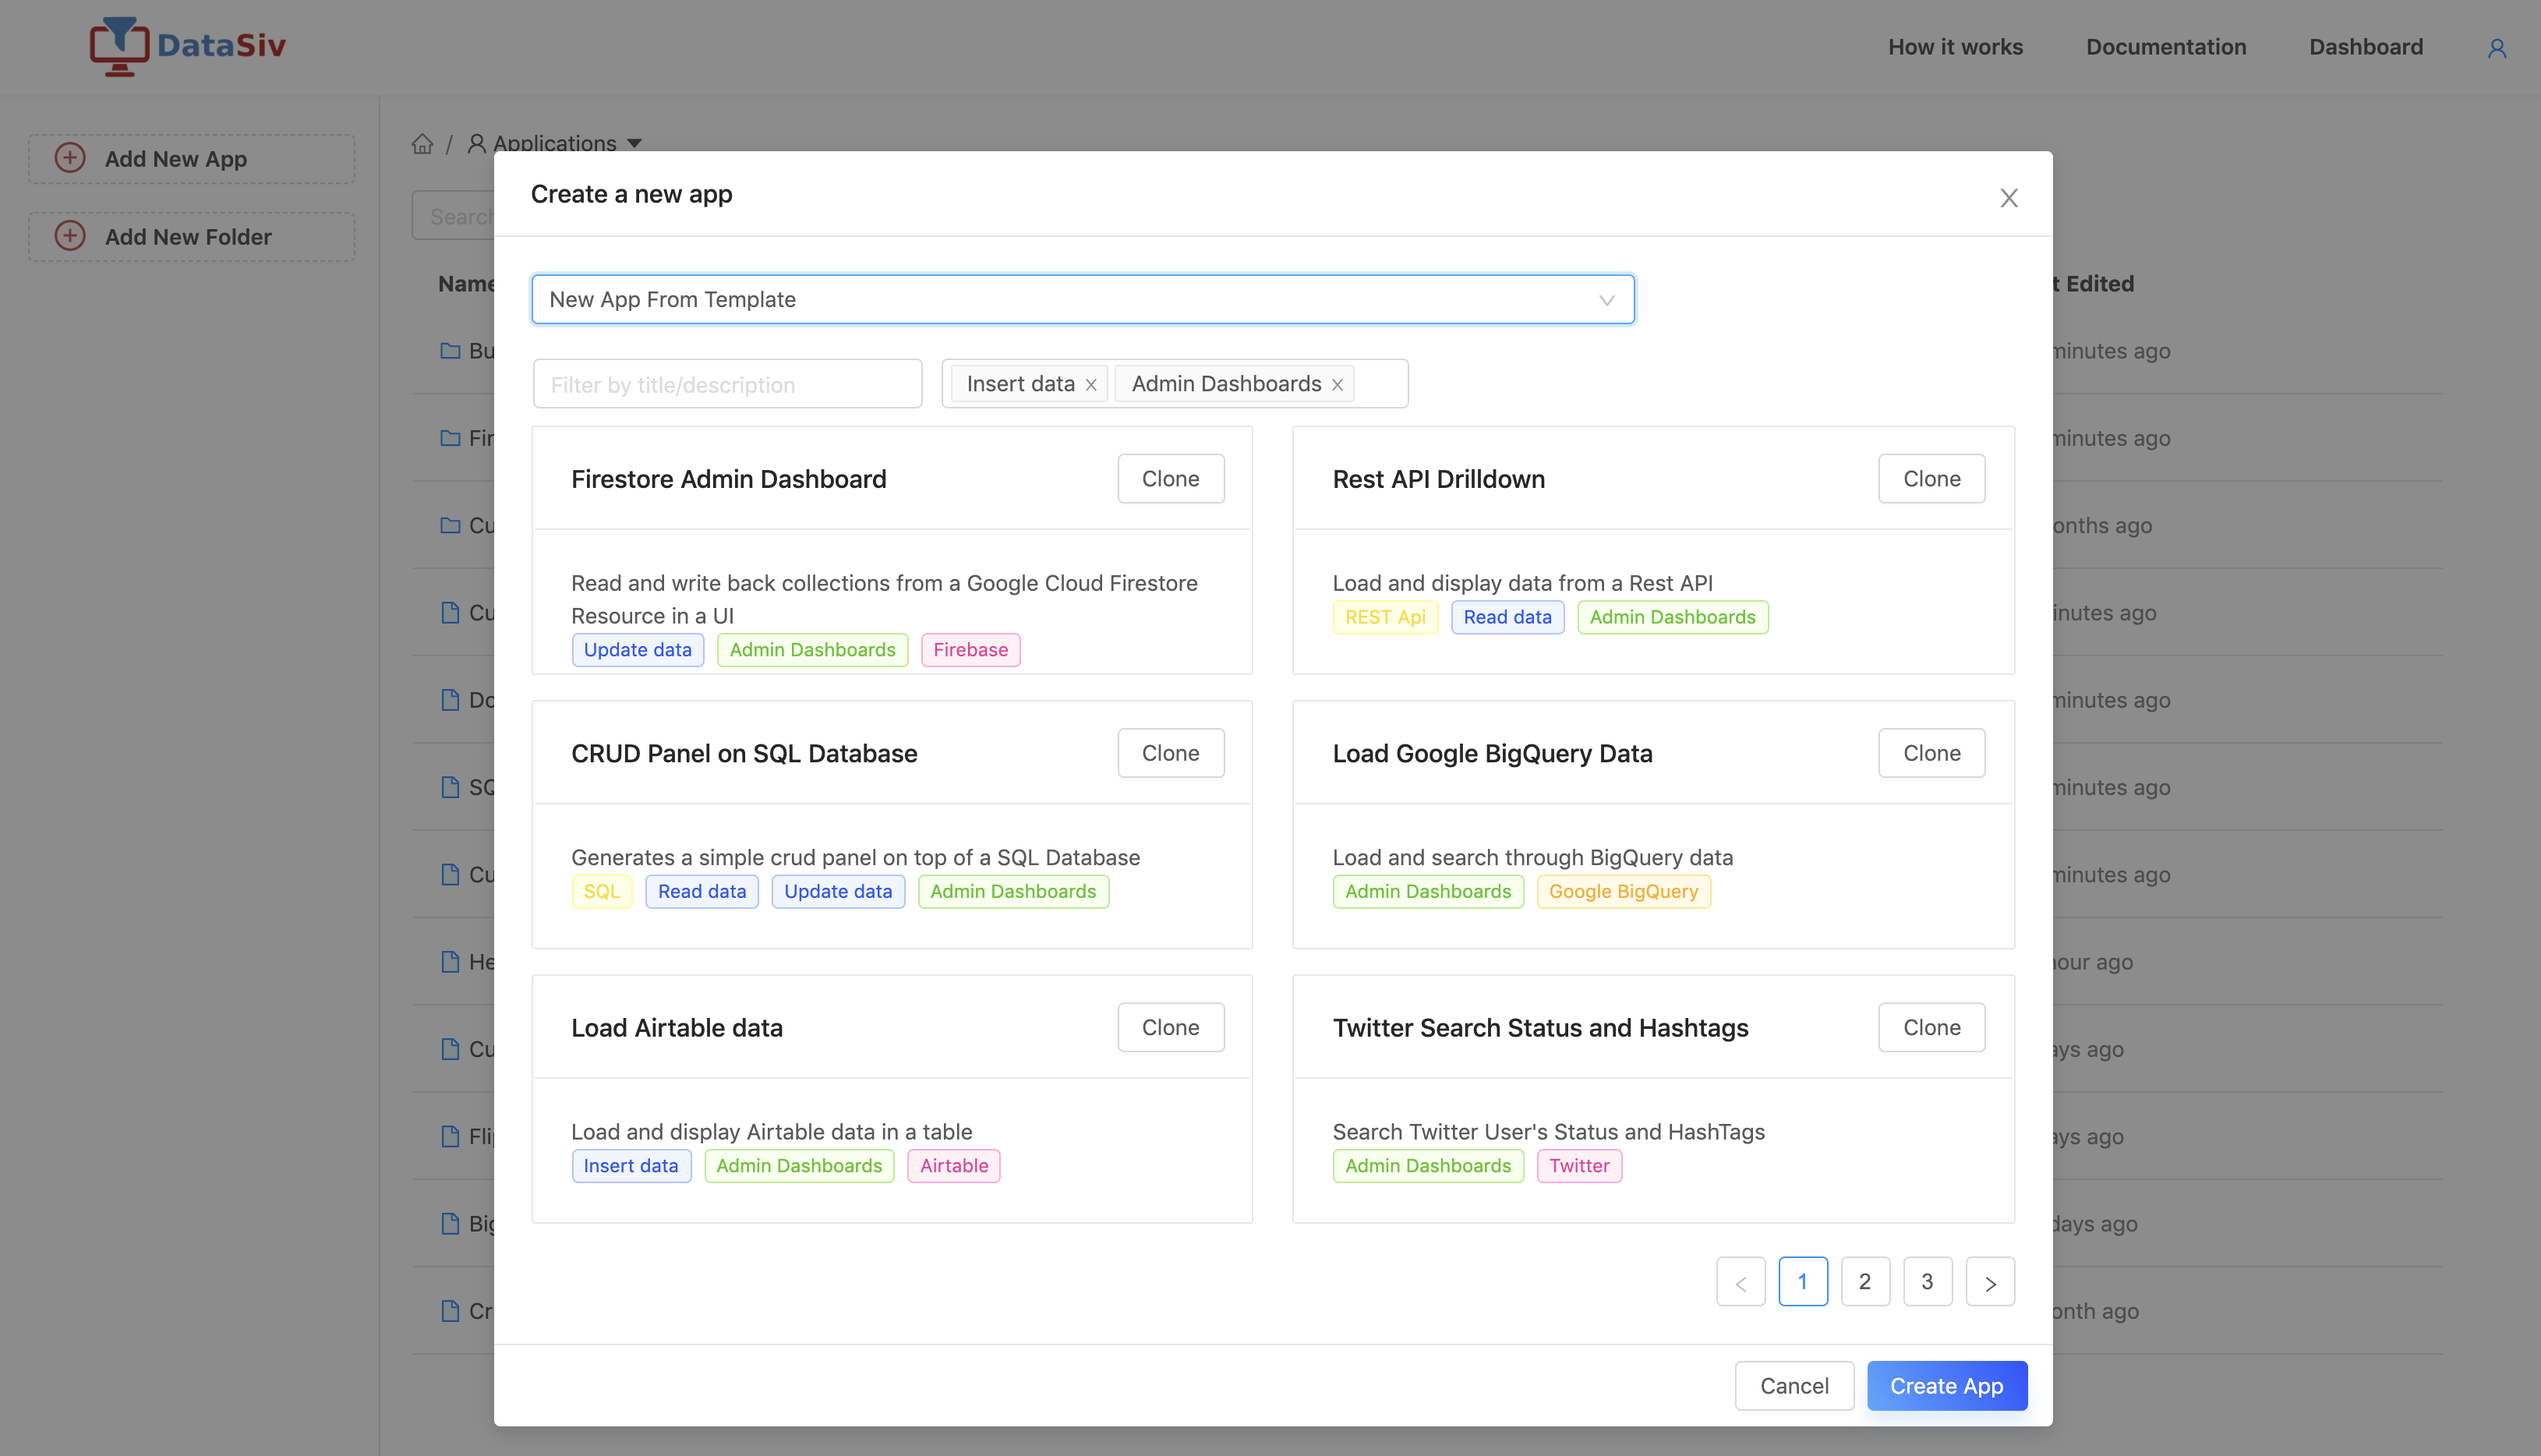The height and width of the screenshot is (1456, 2541).
Task: Click the Twitter Search Status and Hashtags title
Action: pyautogui.click(x=1540, y=1028)
